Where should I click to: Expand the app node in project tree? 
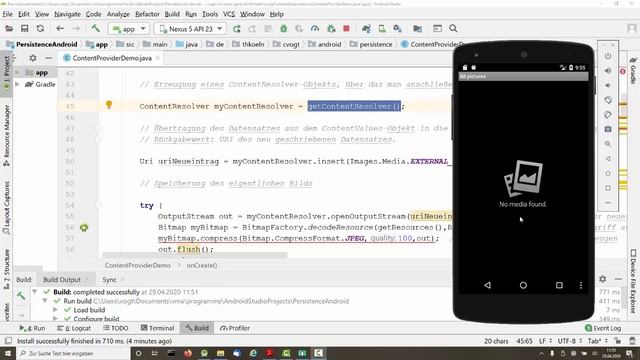17,73
